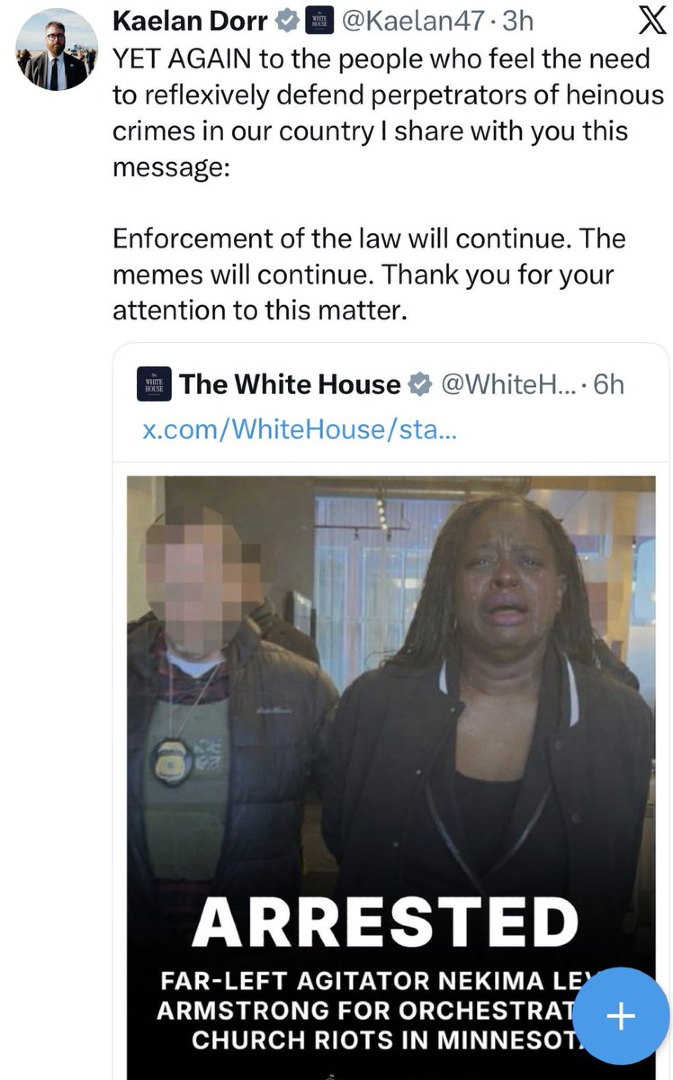Screen dimensions: 673x1080
Task: Click the 'YET AGAIN to the people' paragraph
Action: (x=388, y=113)
